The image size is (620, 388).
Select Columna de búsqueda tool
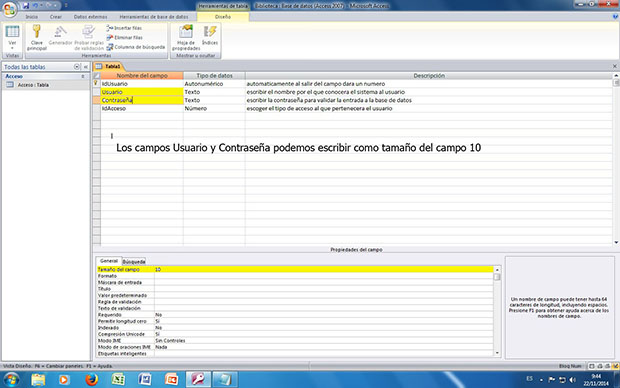(x=136, y=47)
